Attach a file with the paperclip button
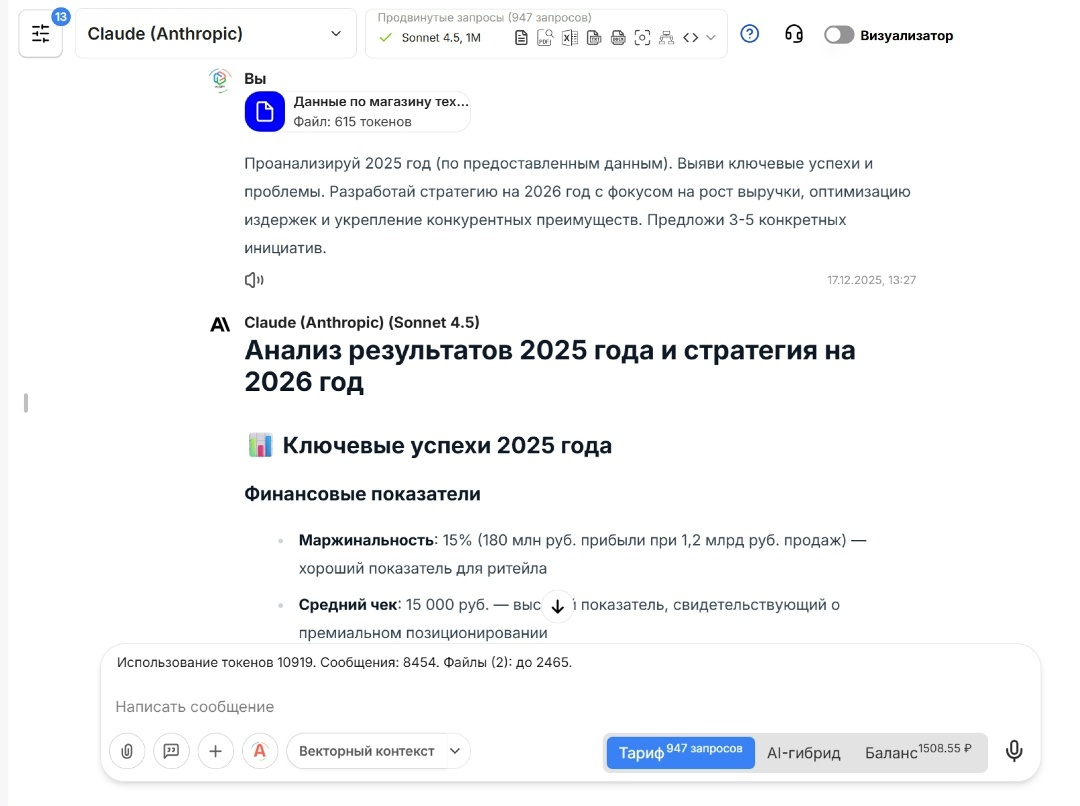1080x806 pixels. pyautogui.click(x=127, y=751)
